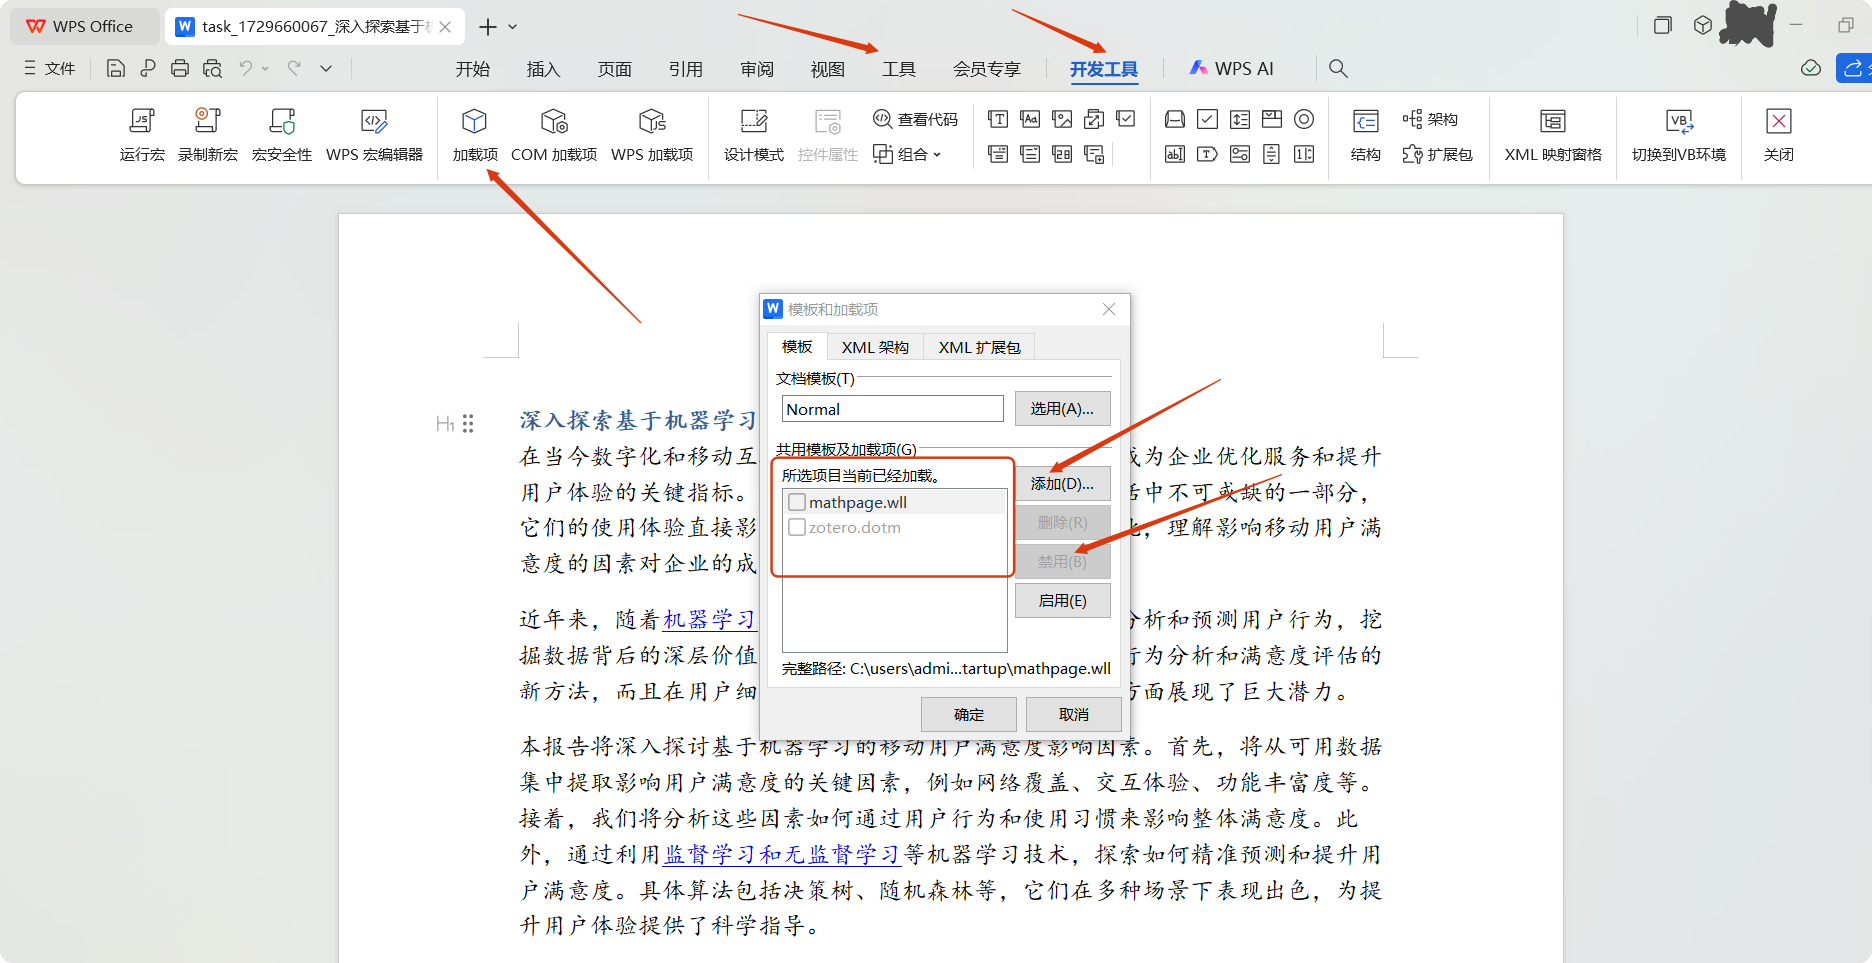
Task: Expand the quick access toolbar more chevron
Action: point(326,68)
